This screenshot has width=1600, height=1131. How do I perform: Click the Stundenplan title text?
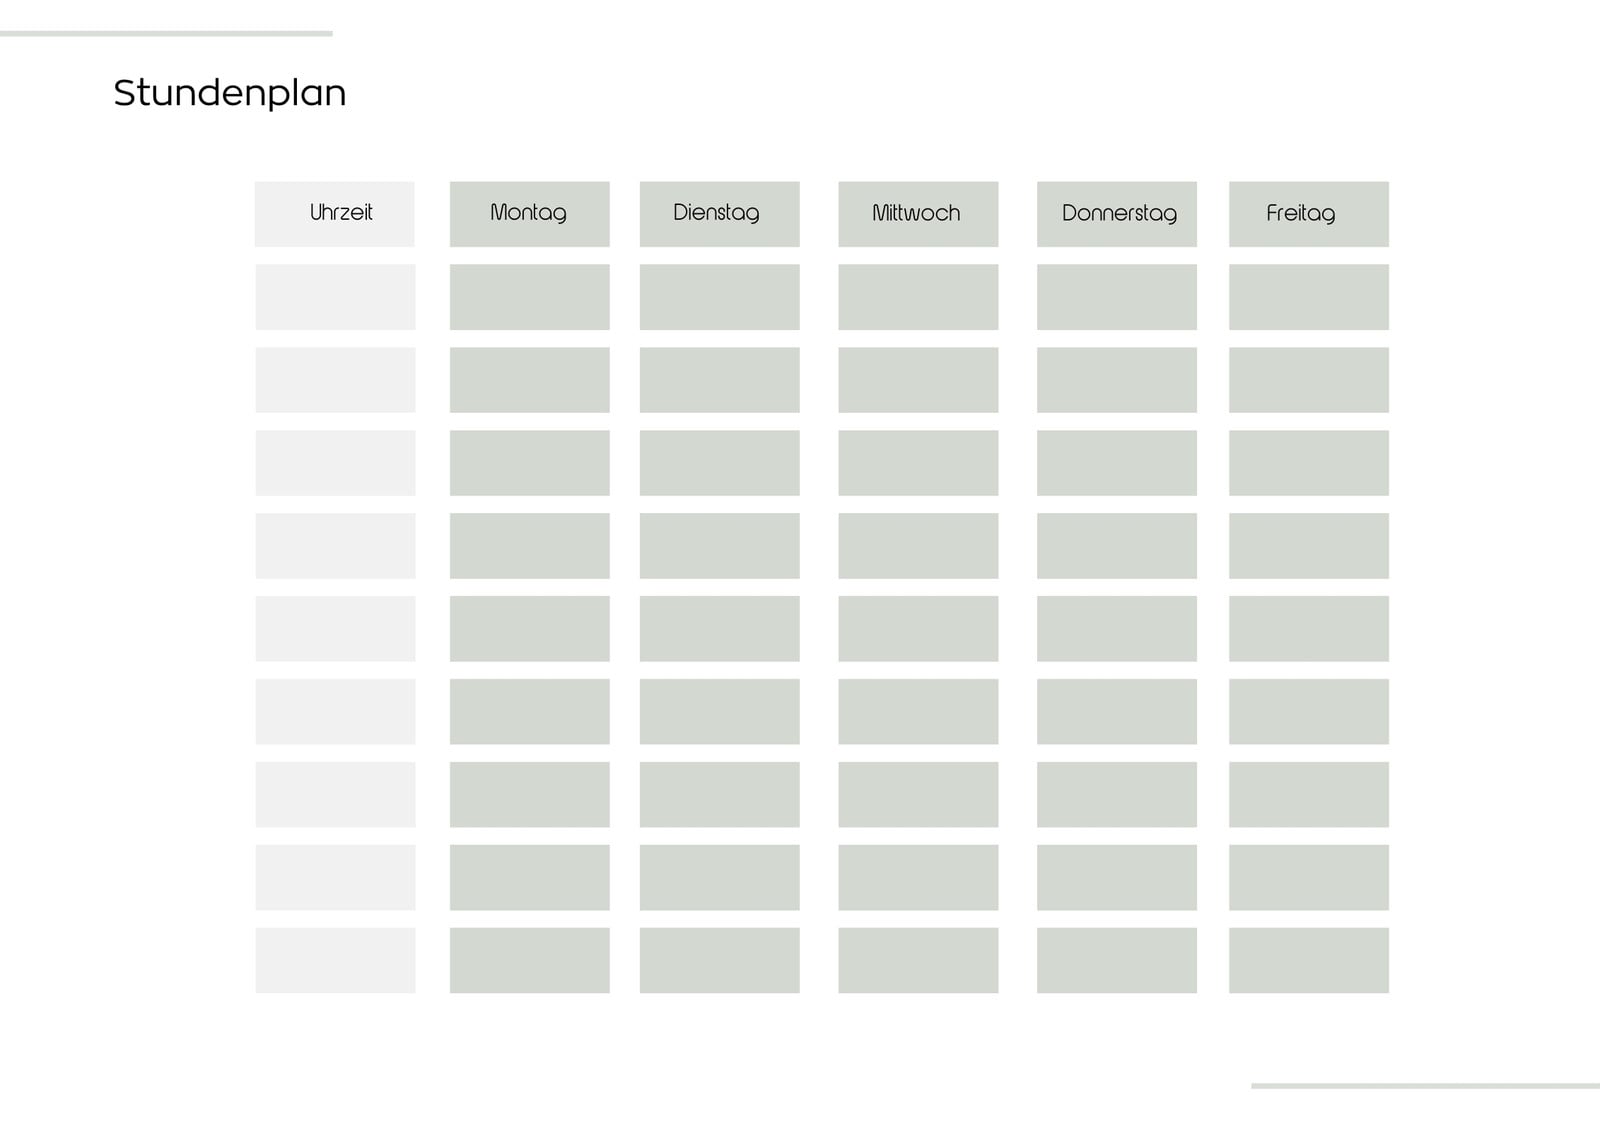click(230, 93)
